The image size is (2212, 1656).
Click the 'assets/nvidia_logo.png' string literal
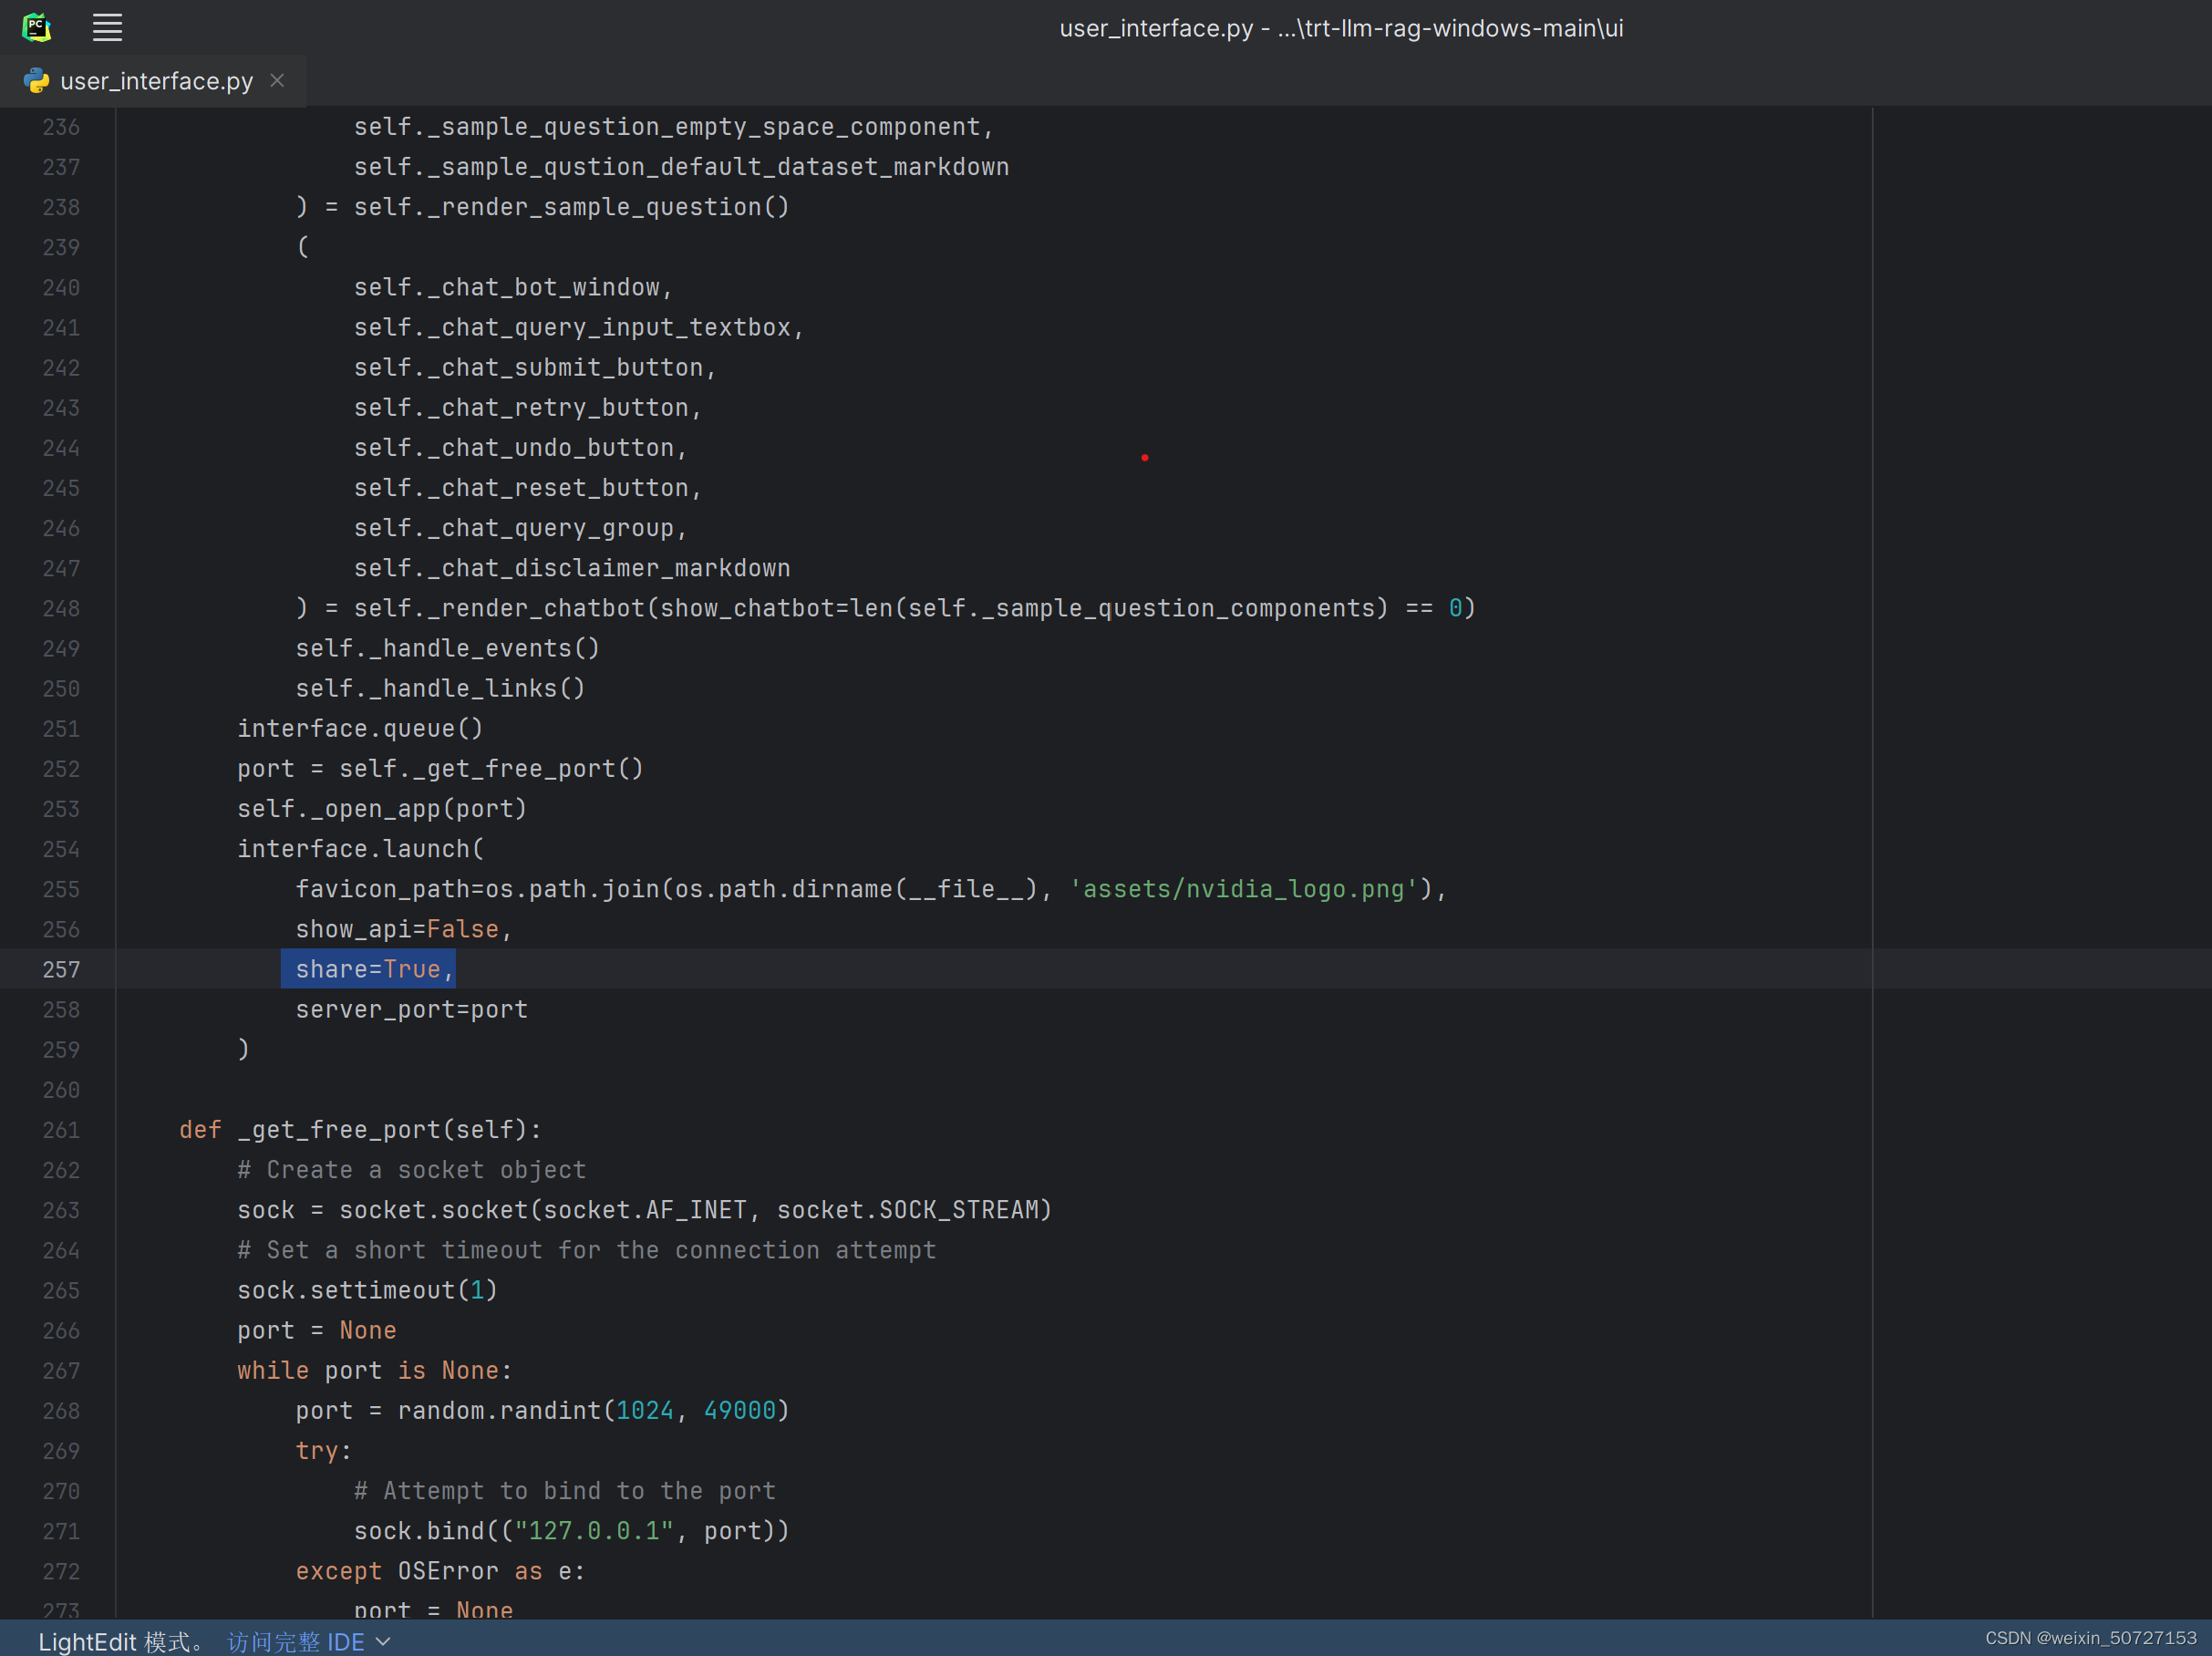1244,889
